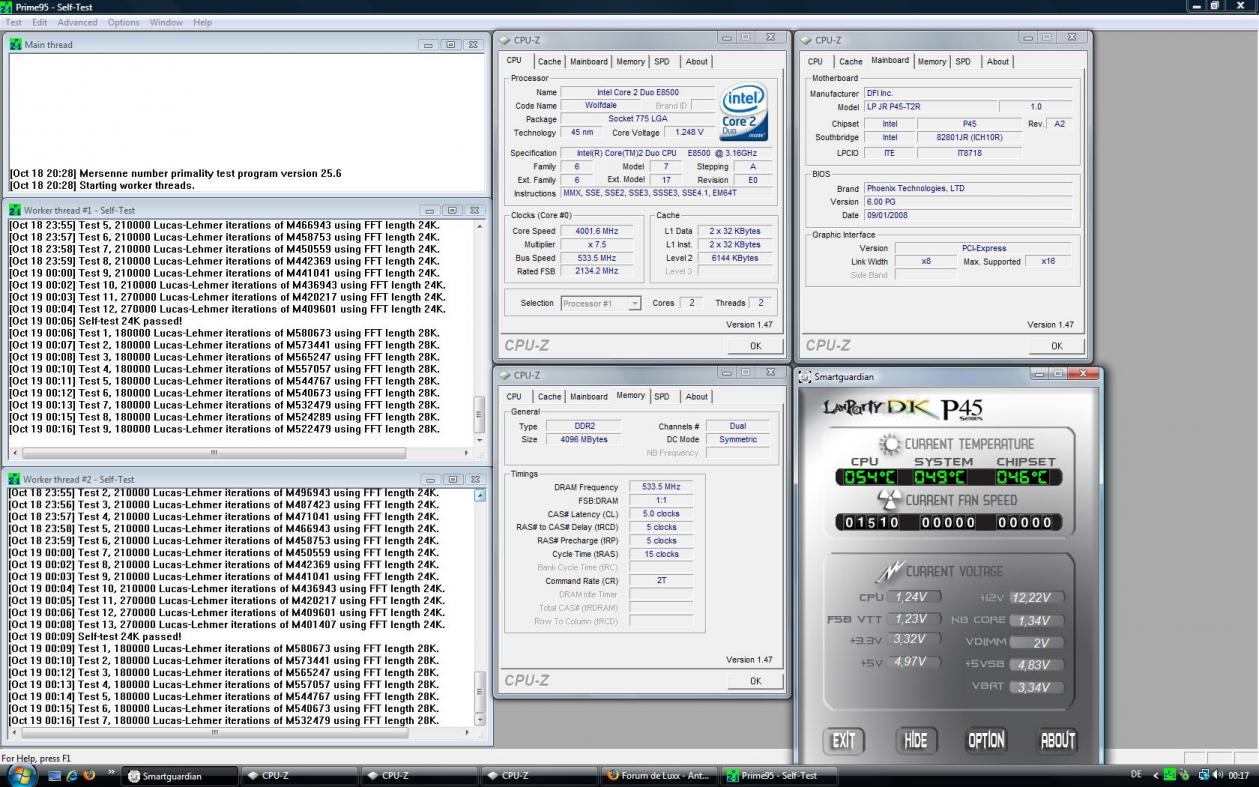
Task: Click the Worker thread #2 window icon
Action: 15,479
